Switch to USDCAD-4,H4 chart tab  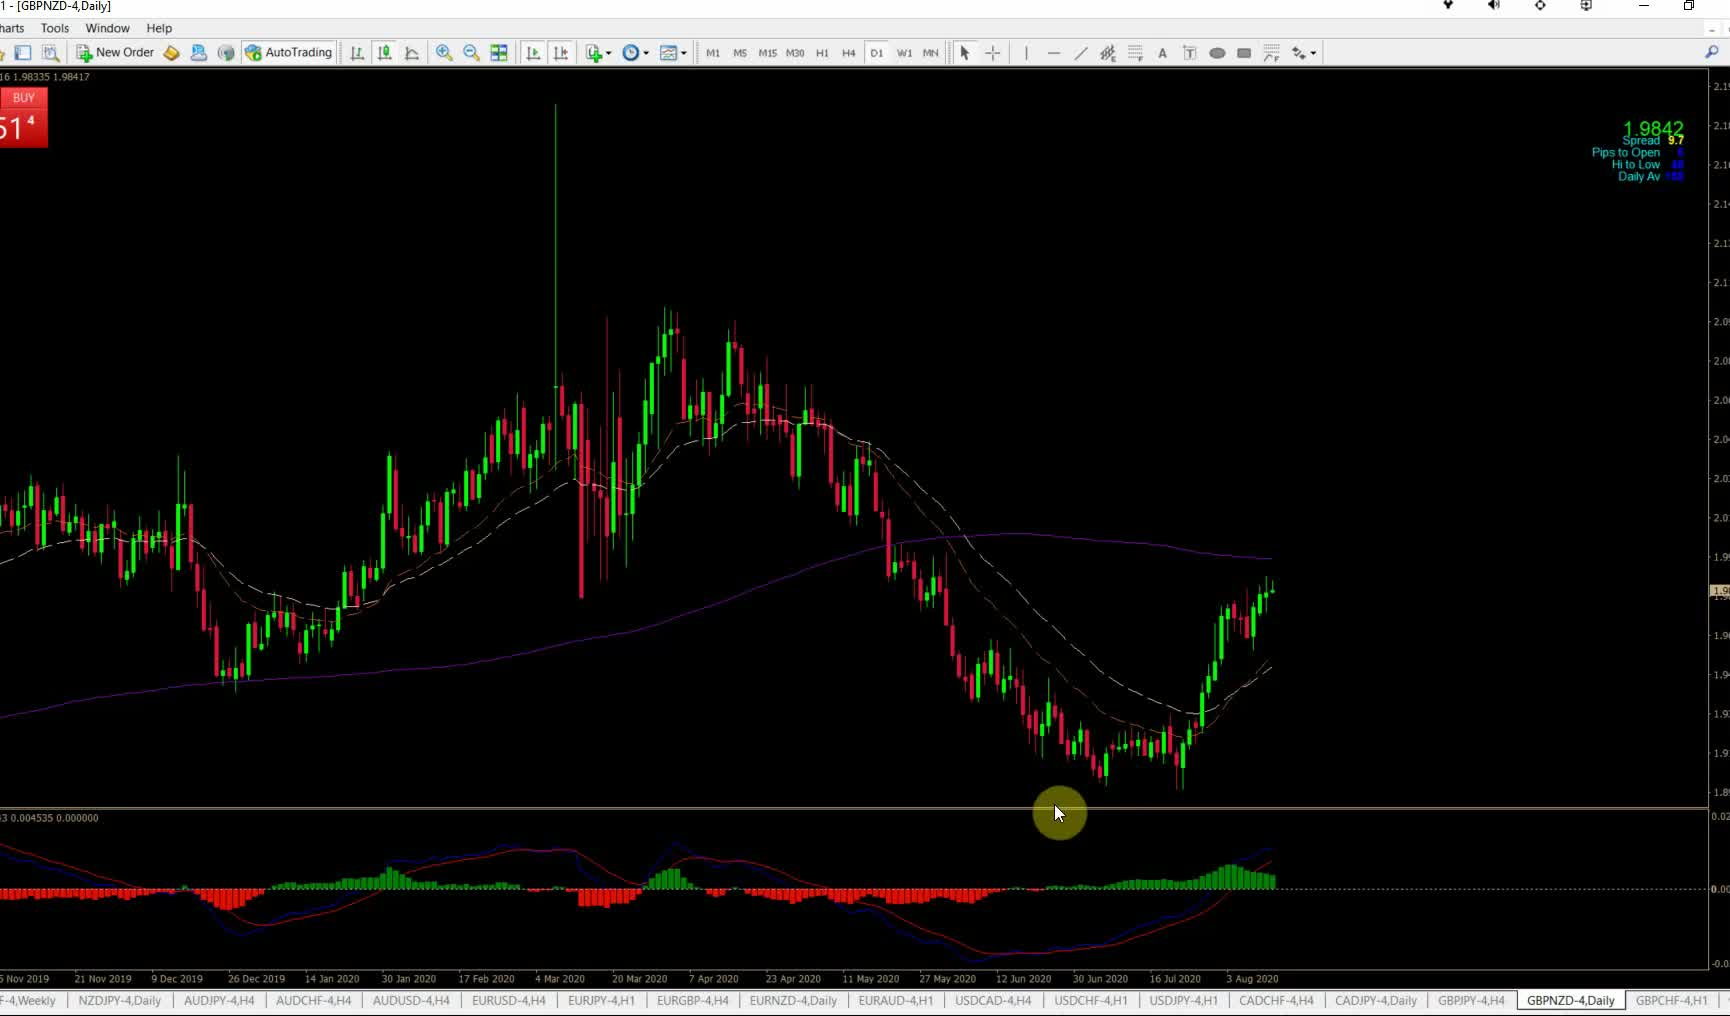[x=993, y=1000]
